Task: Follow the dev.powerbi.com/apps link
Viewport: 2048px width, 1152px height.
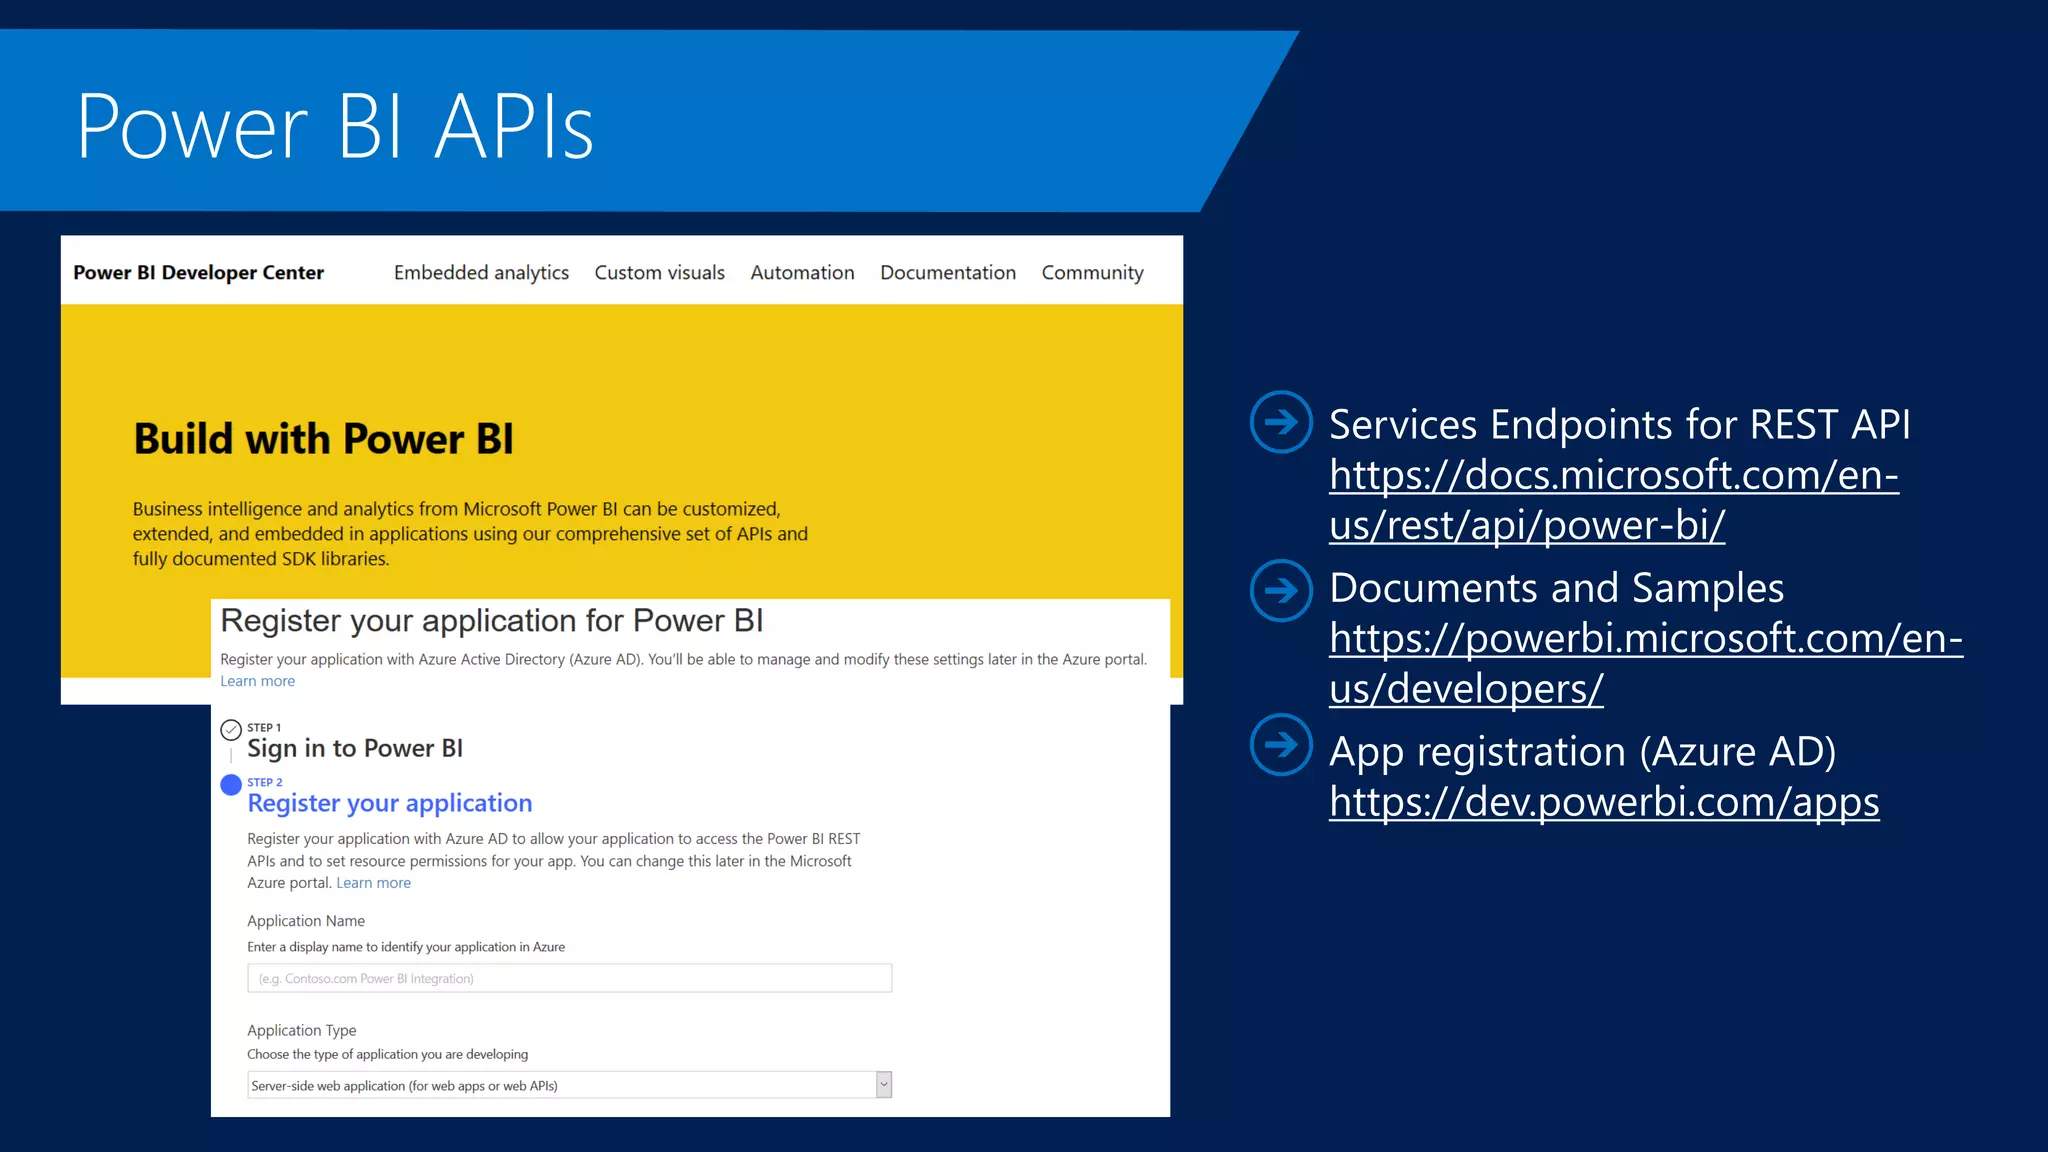Action: pos(1603,802)
